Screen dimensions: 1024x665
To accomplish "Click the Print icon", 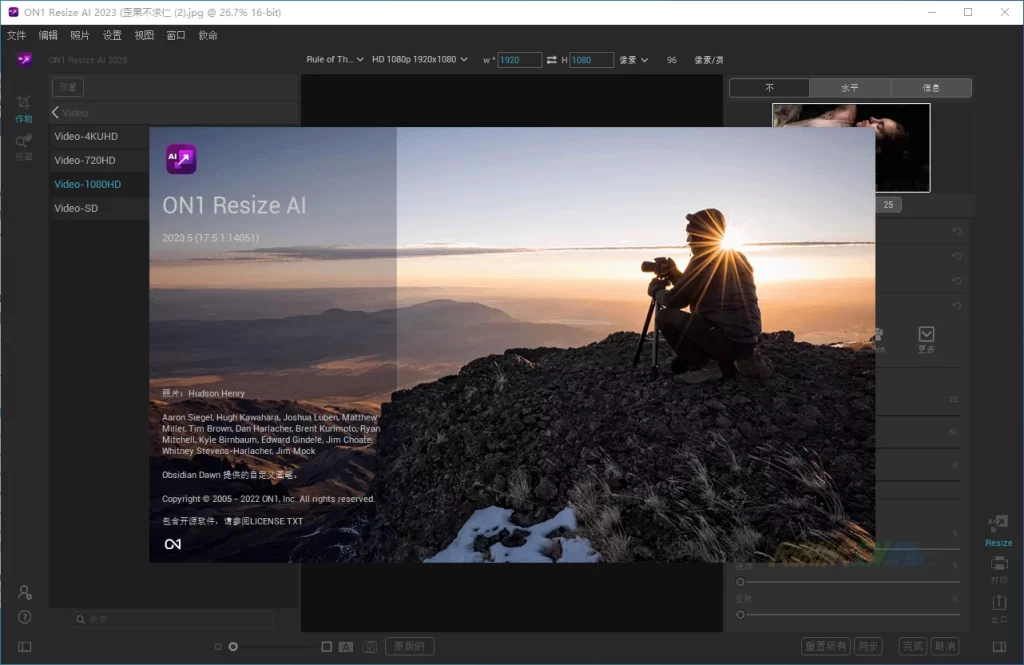I will click(998, 565).
